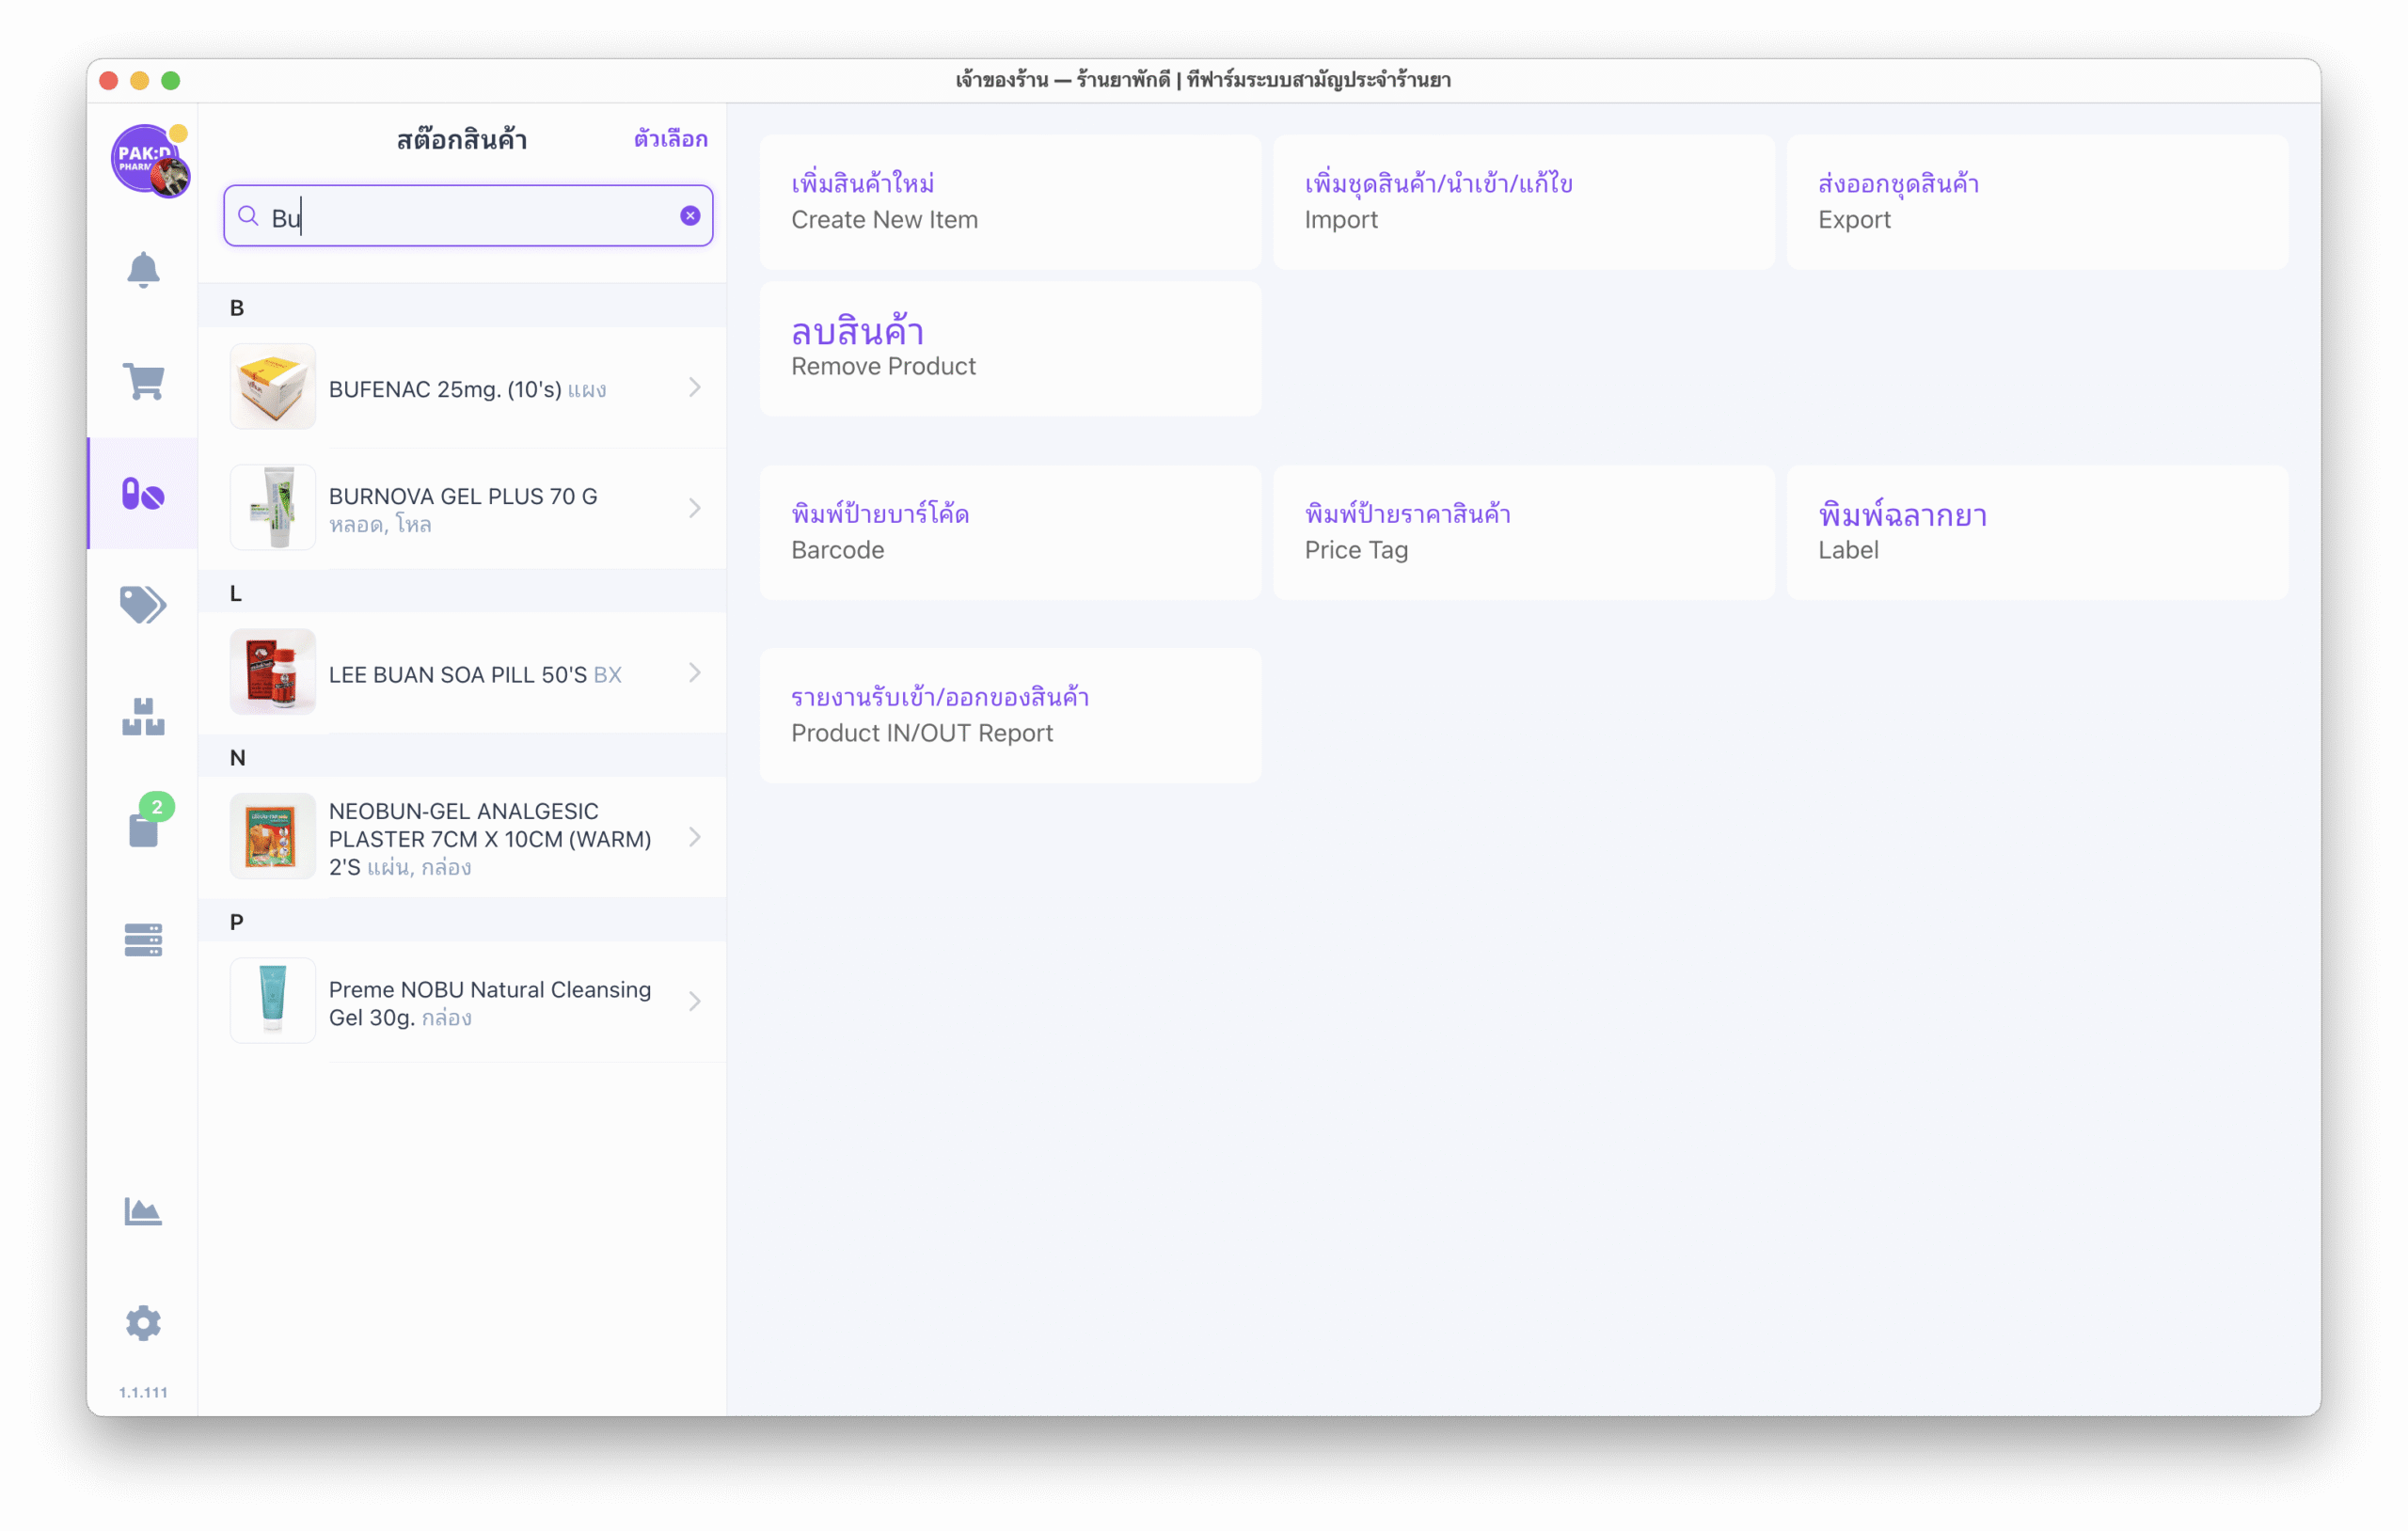This screenshot has width=2408, height=1531.
Task: Expand BUFENAC 25mg item chevron
Action: pyautogui.click(x=694, y=388)
